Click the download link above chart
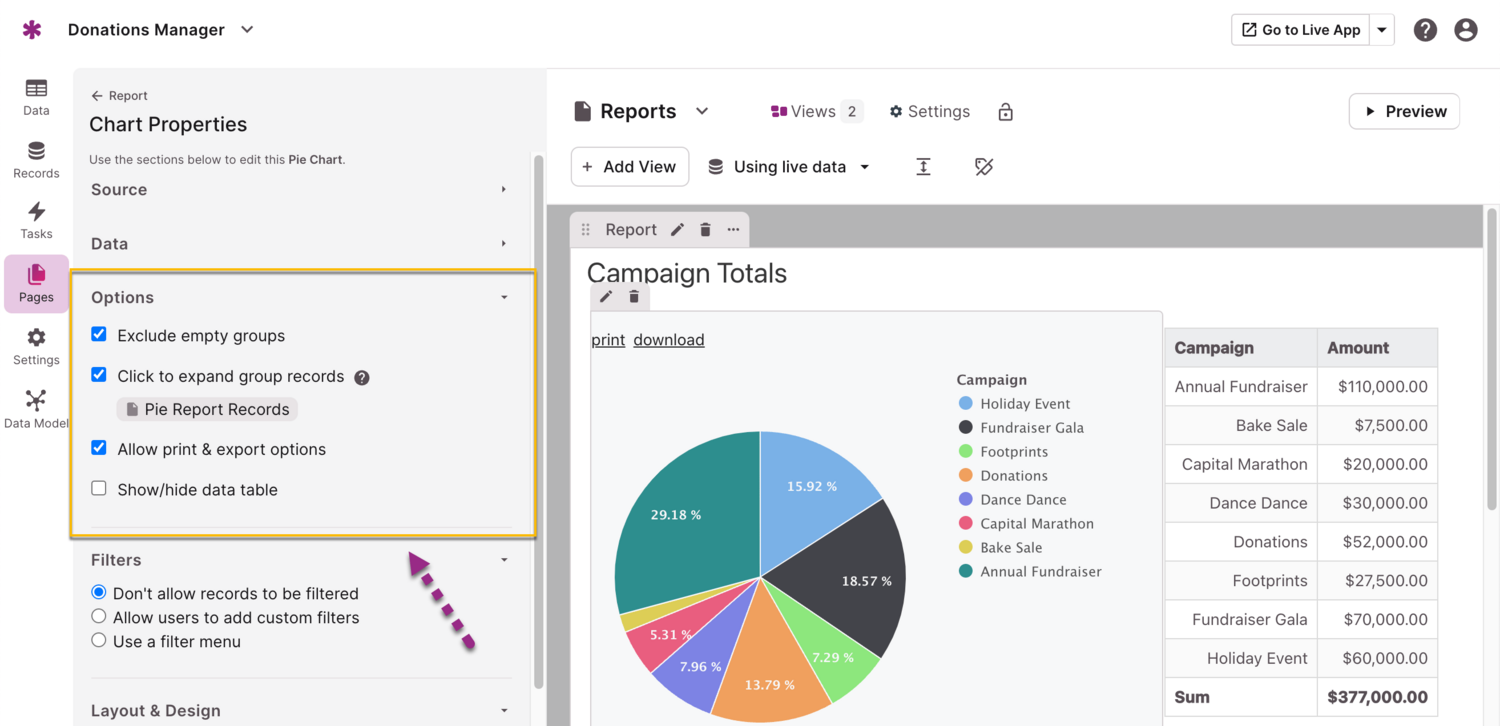 [669, 340]
